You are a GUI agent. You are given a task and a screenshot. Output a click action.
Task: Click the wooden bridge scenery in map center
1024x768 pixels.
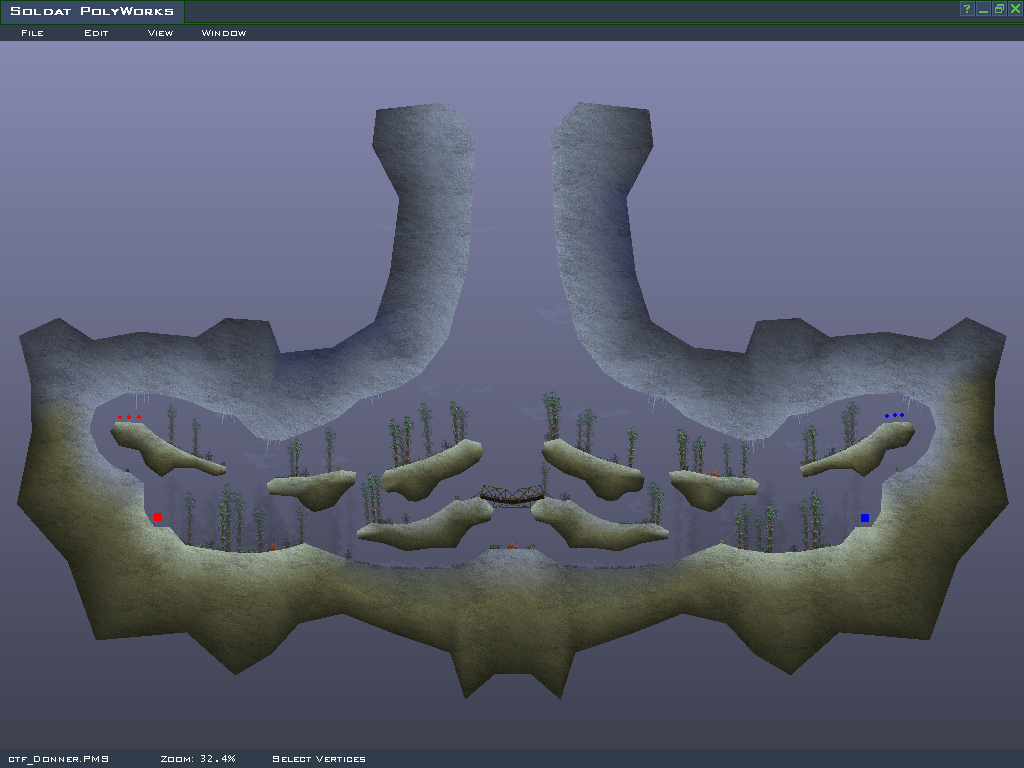[x=512, y=494]
